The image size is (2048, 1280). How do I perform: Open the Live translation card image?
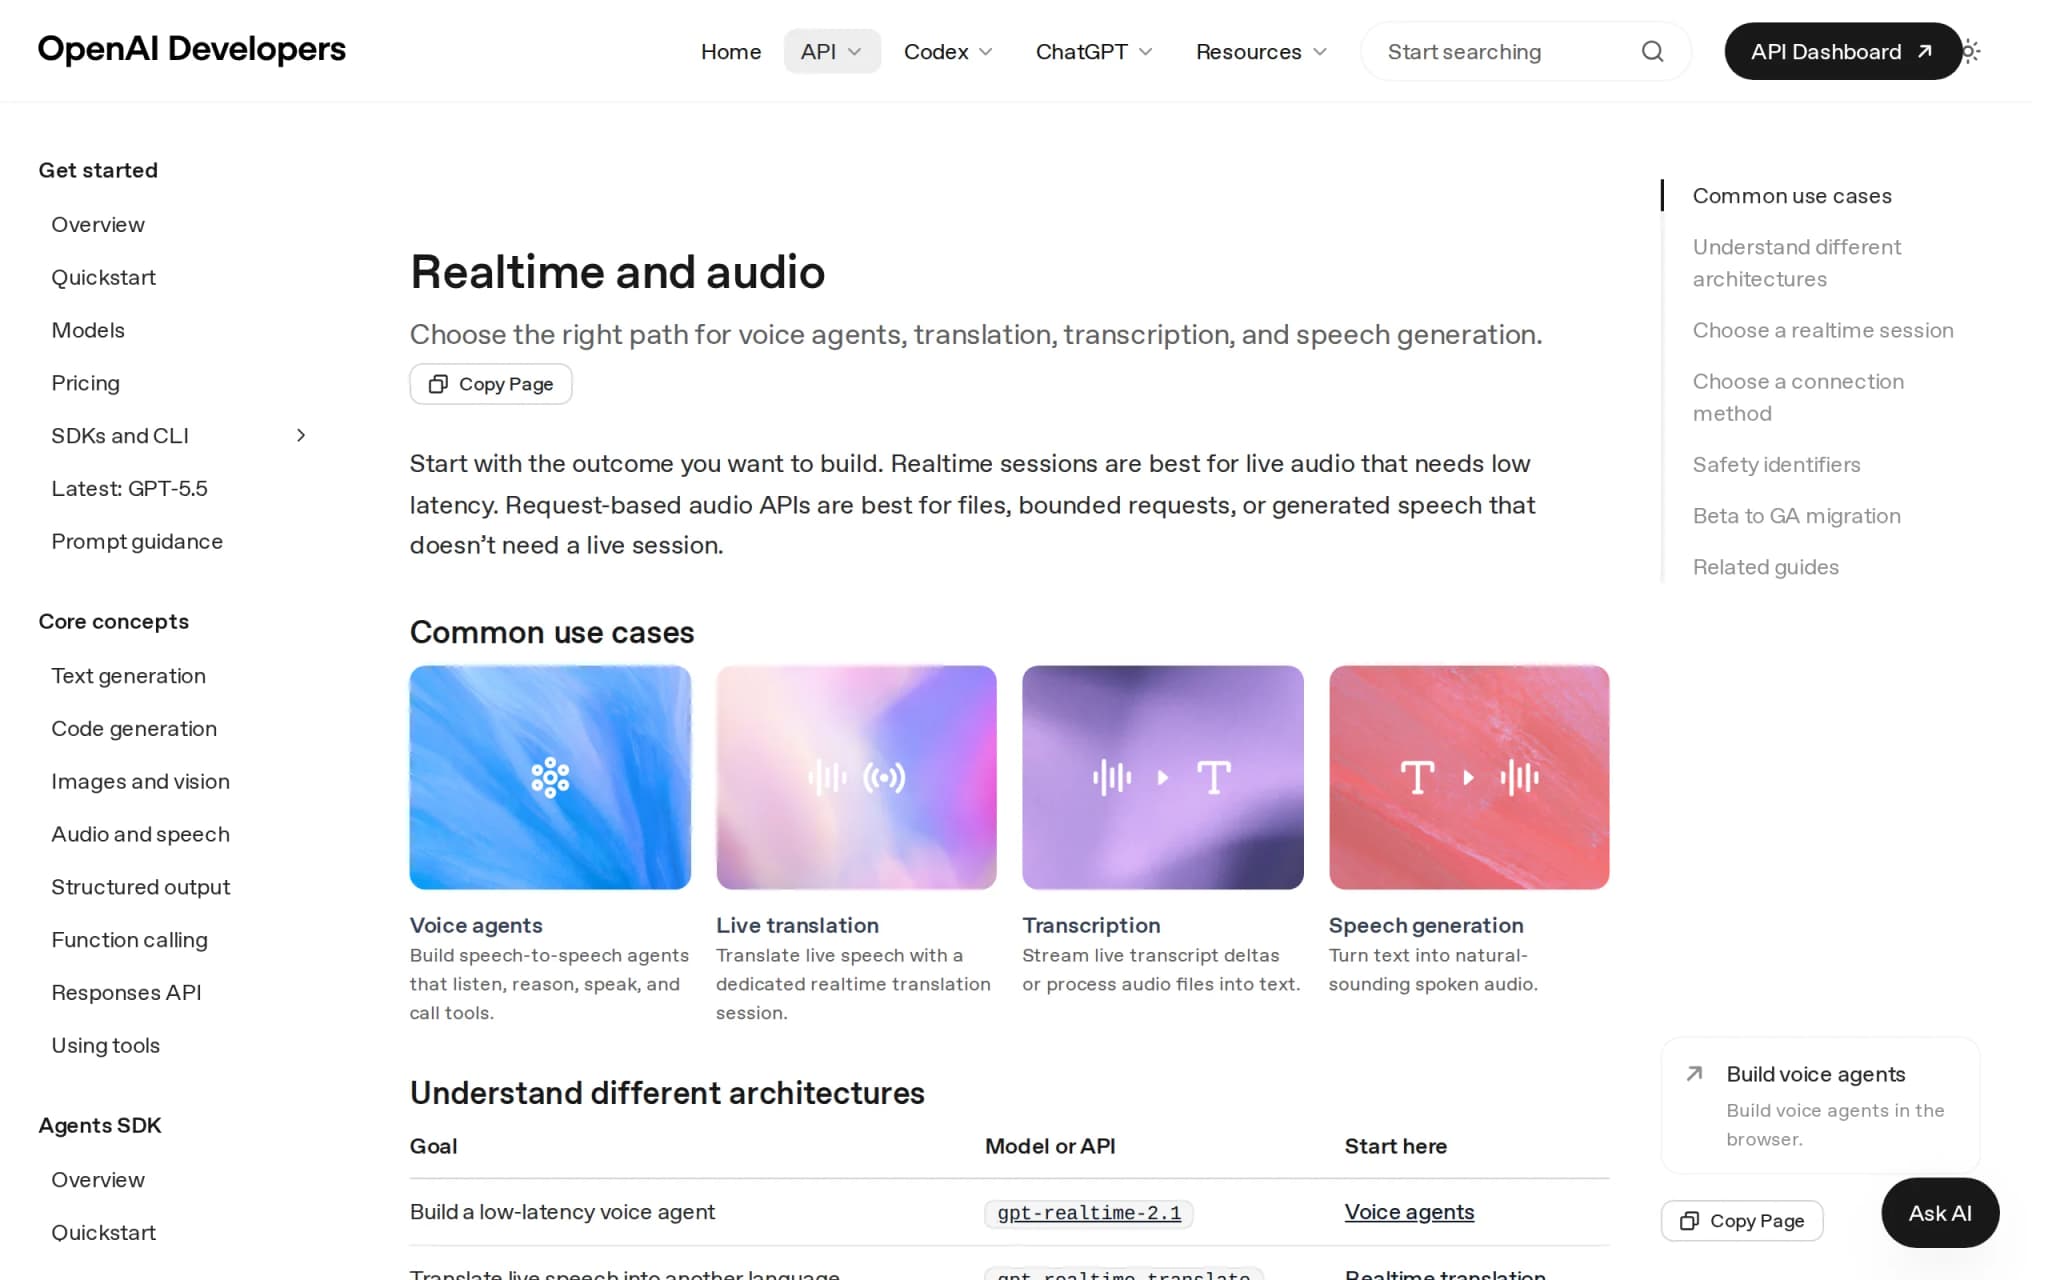click(856, 777)
